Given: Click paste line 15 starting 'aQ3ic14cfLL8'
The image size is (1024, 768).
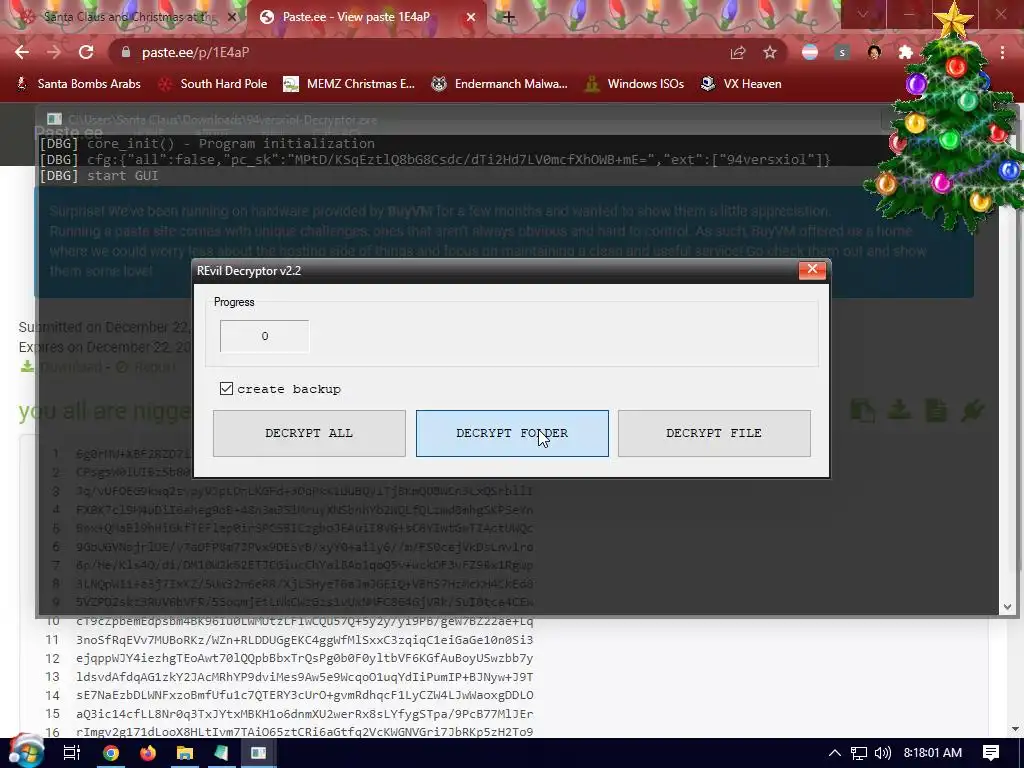Looking at the screenshot, I should click(304, 714).
